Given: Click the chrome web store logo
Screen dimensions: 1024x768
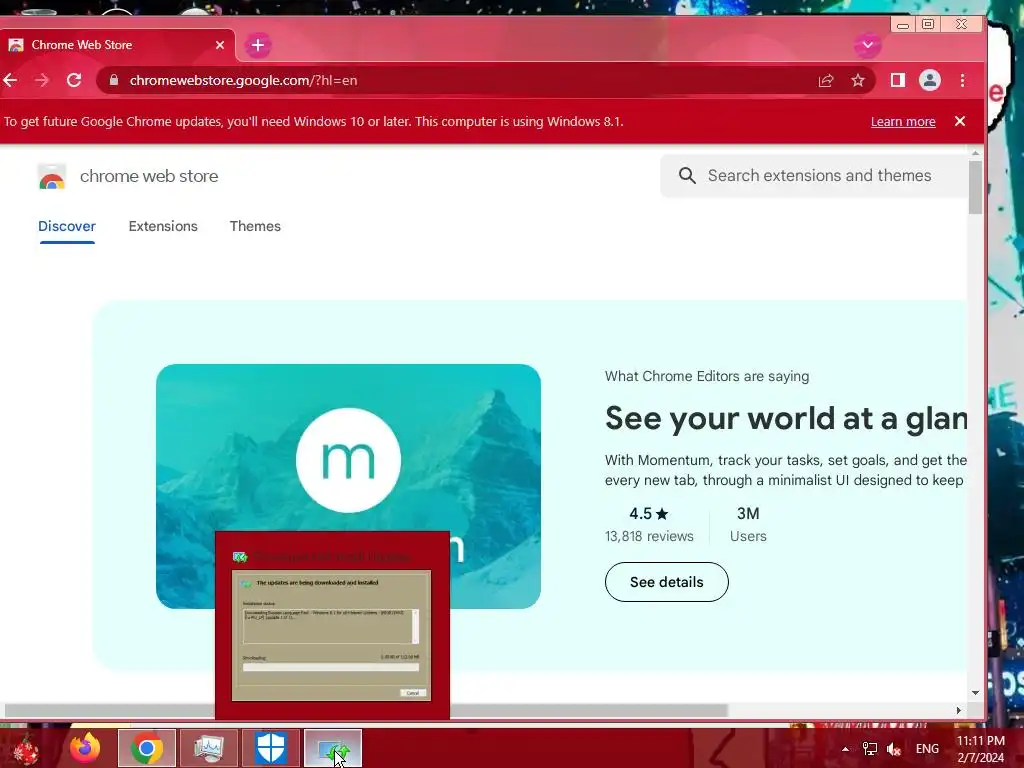Looking at the screenshot, I should 52,177.
